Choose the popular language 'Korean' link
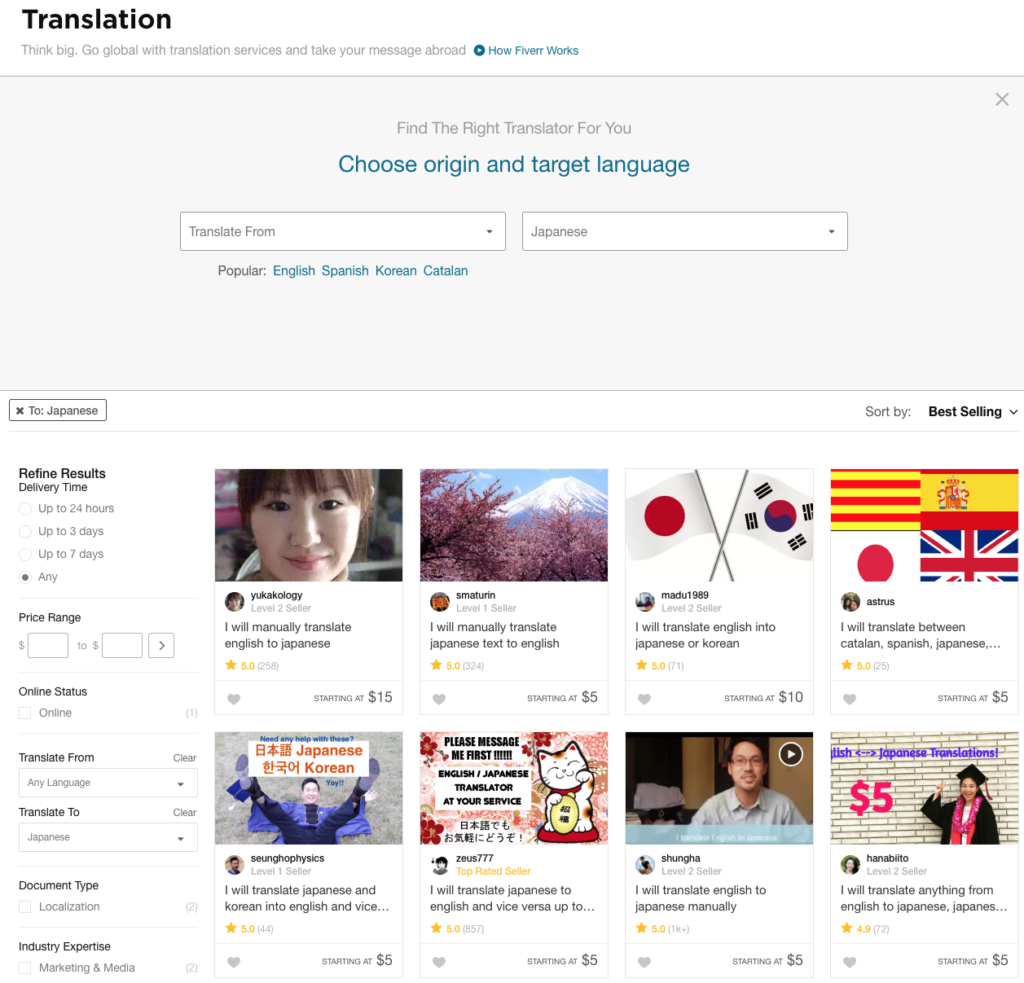This screenshot has height=983, width=1024. pos(396,271)
